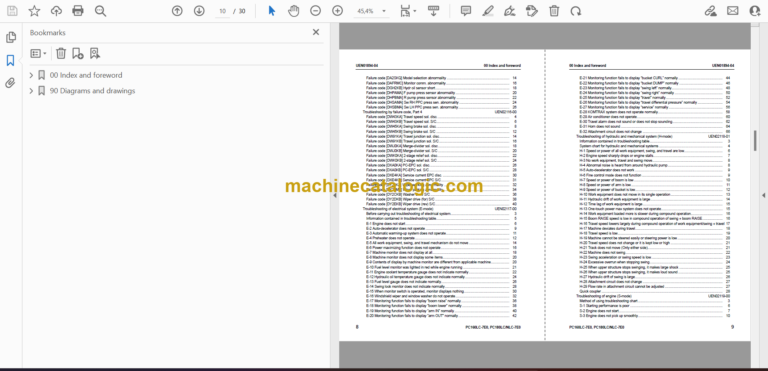Select the hand pan tool
Screen dimensions: 768x371
click(x=293, y=11)
